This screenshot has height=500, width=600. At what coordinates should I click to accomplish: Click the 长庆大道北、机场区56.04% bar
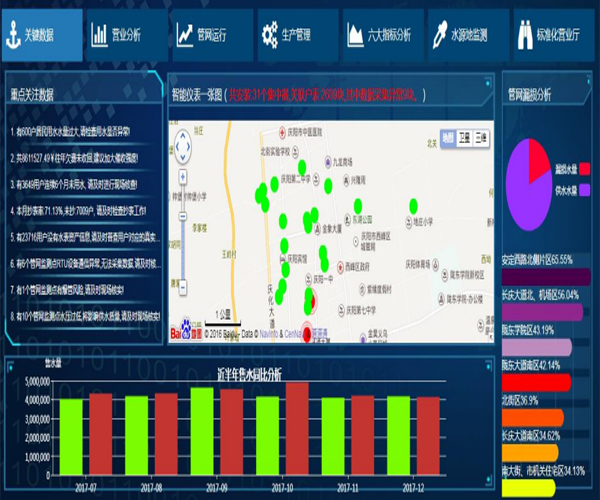point(543,312)
